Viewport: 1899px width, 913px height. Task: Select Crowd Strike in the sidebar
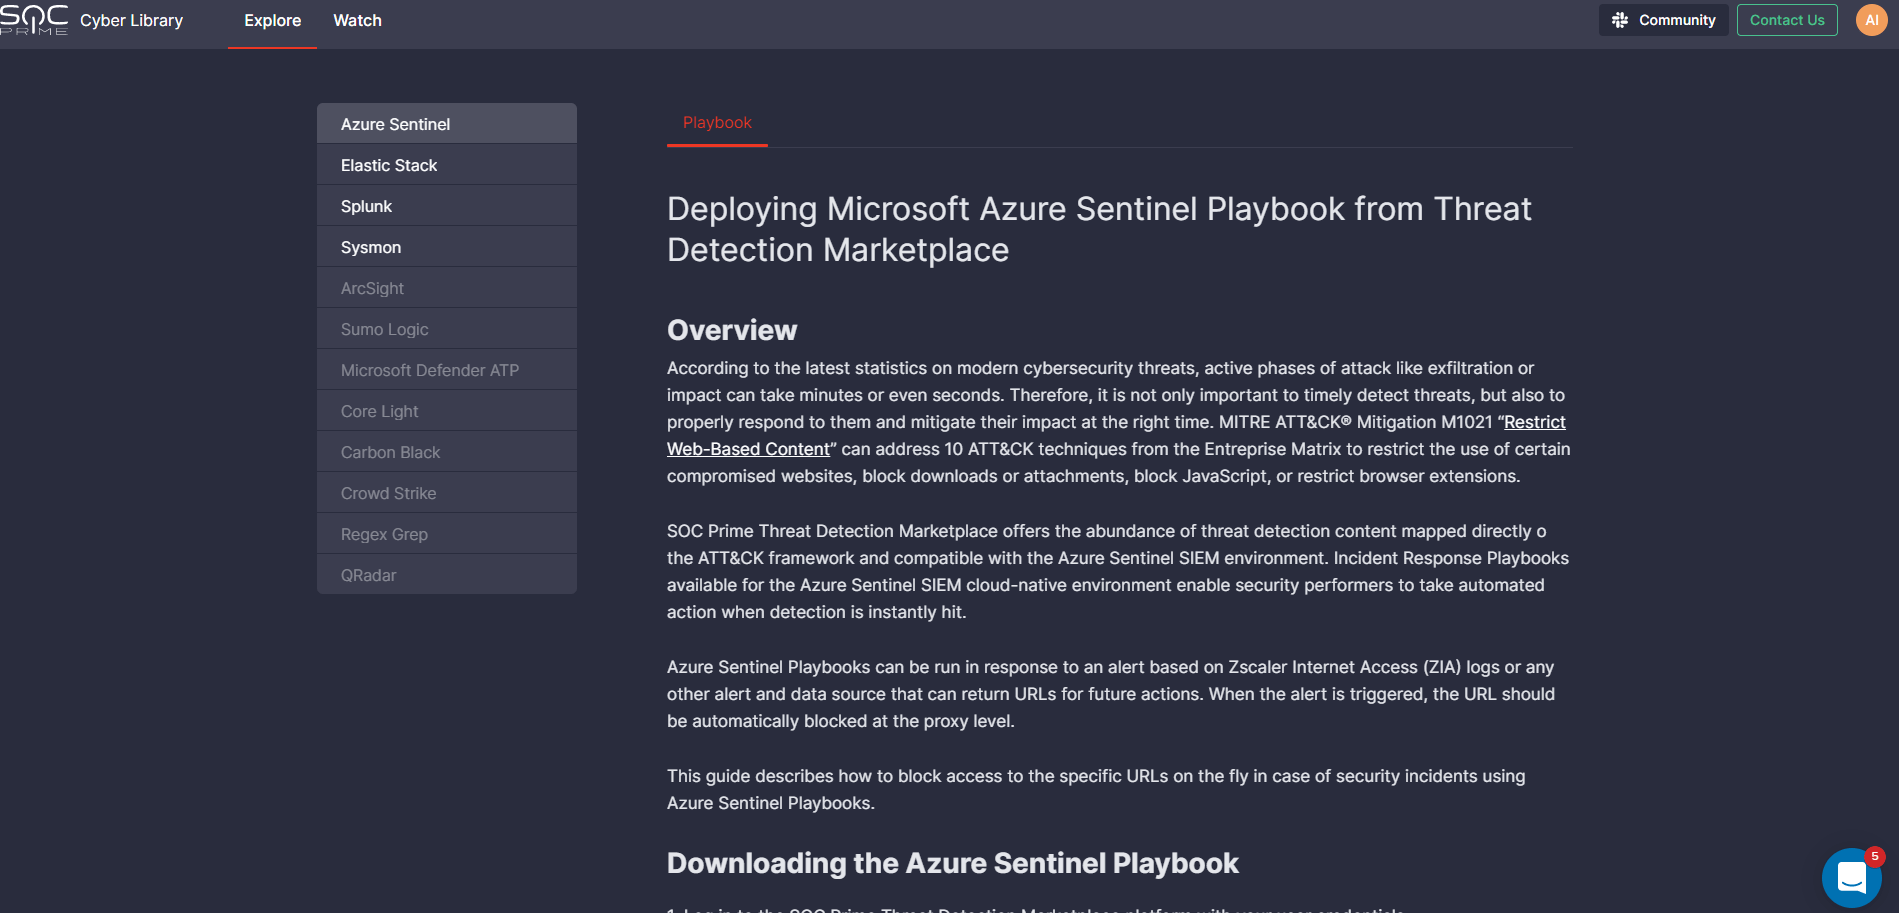446,492
